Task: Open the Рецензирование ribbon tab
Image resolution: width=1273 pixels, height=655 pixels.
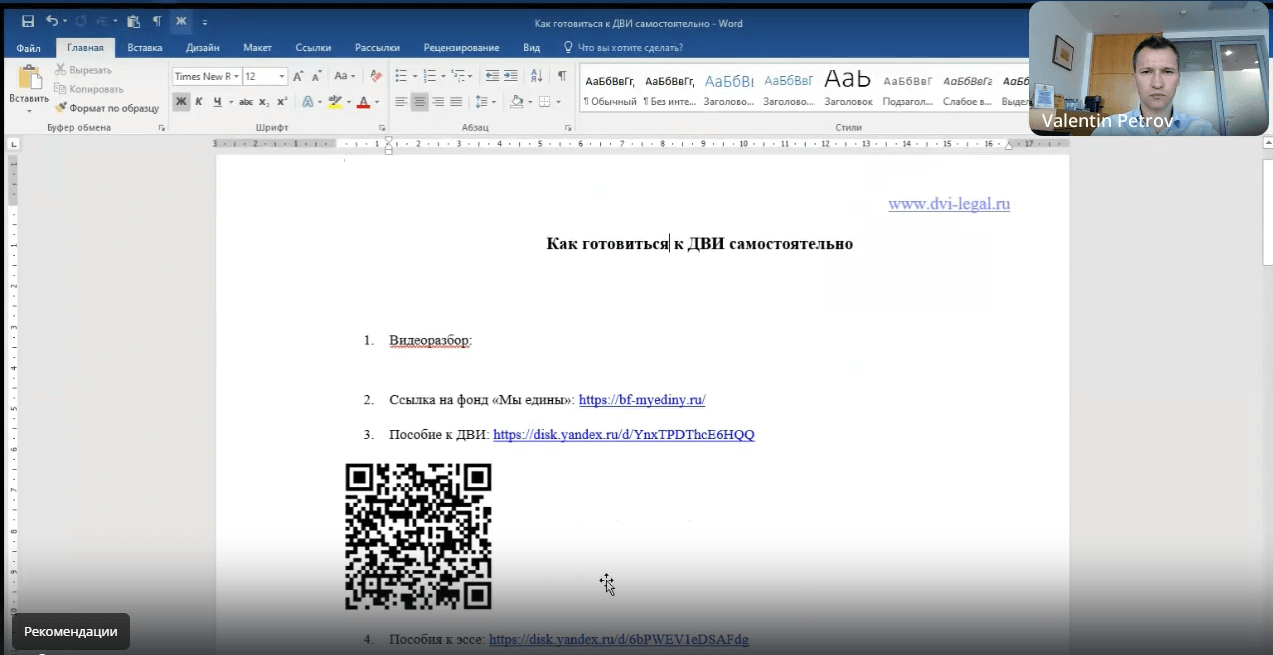Action: pyautogui.click(x=461, y=47)
